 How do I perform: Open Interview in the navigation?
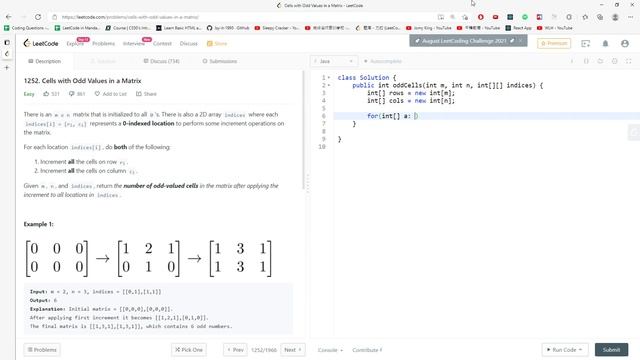tap(133, 44)
